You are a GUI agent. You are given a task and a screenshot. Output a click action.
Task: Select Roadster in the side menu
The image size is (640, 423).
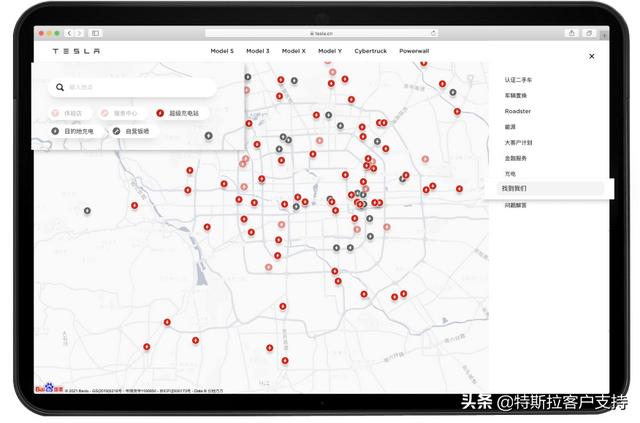click(518, 111)
